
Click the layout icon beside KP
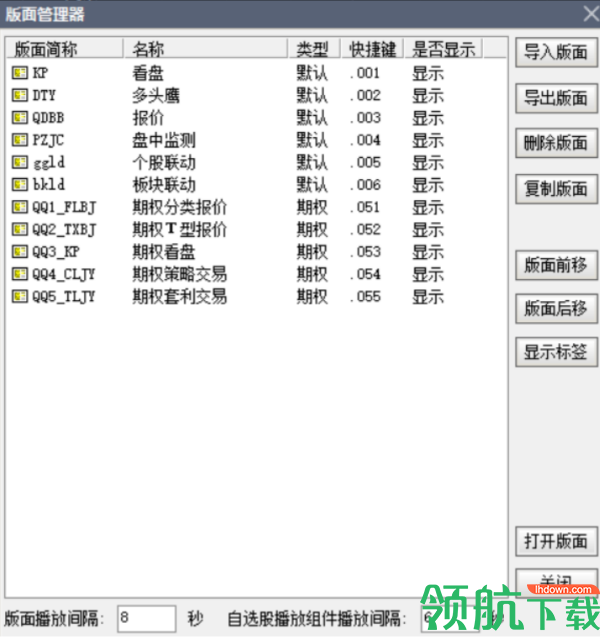point(19,73)
